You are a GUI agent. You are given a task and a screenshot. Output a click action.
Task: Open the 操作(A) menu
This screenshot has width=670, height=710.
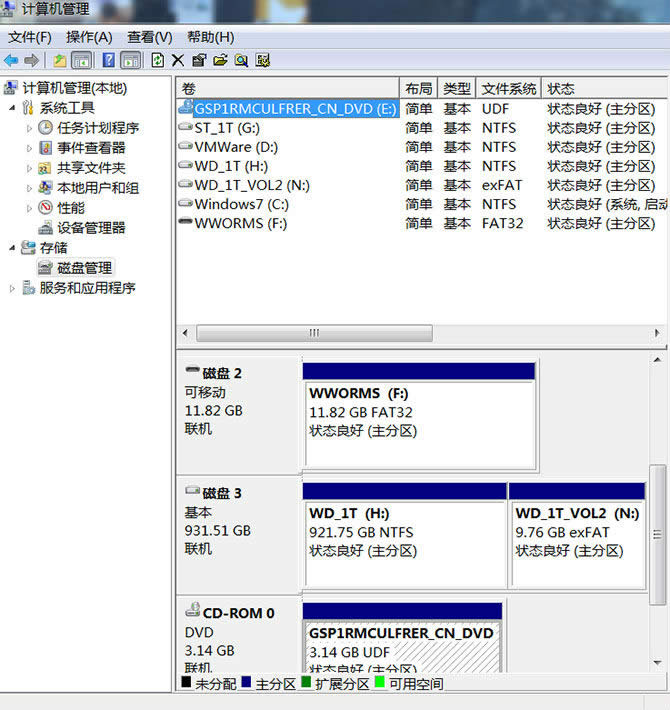click(x=89, y=37)
